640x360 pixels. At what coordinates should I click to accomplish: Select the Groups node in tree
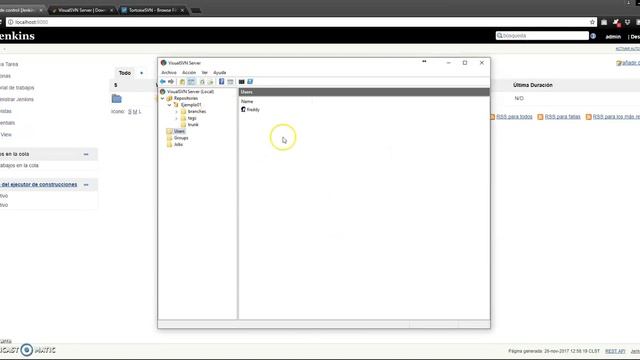click(x=181, y=138)
